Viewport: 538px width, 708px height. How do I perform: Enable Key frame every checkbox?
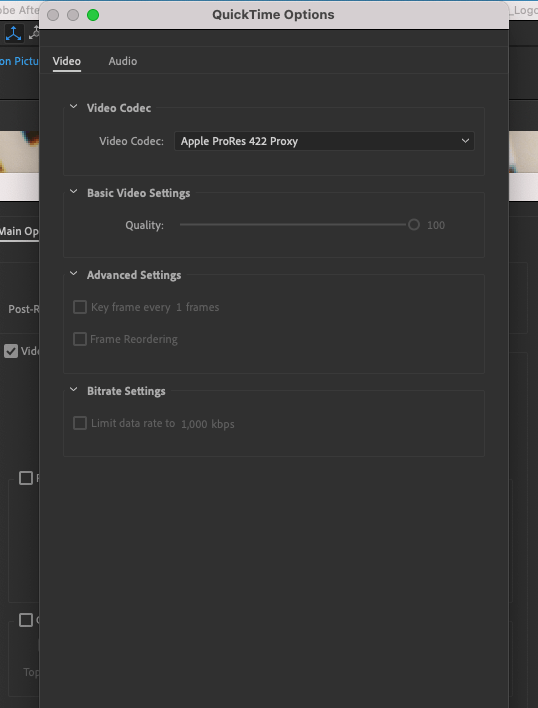click(x=80, y=307)
